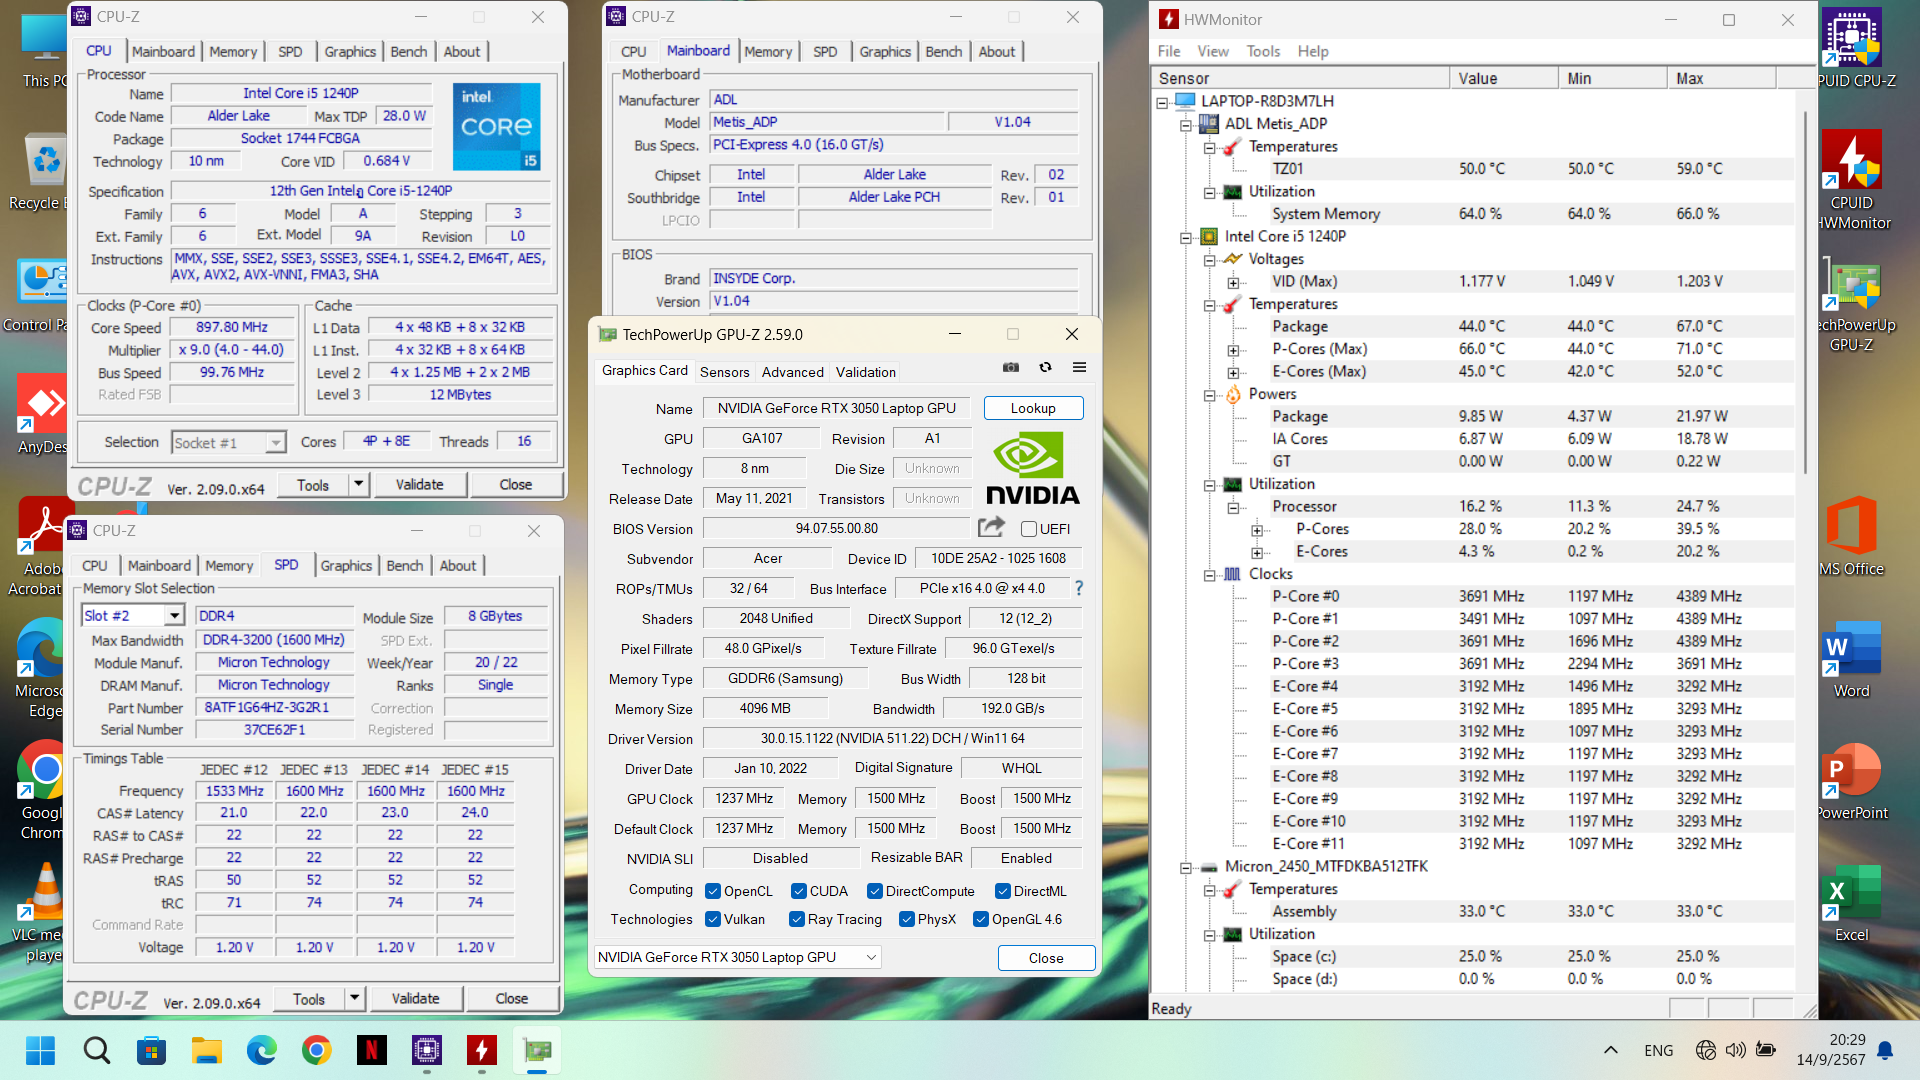Viewport: 1920px width, 1080px height.
Task: Expand the P-Cores (Max) temperature entry
Action: coord(1234,350)
